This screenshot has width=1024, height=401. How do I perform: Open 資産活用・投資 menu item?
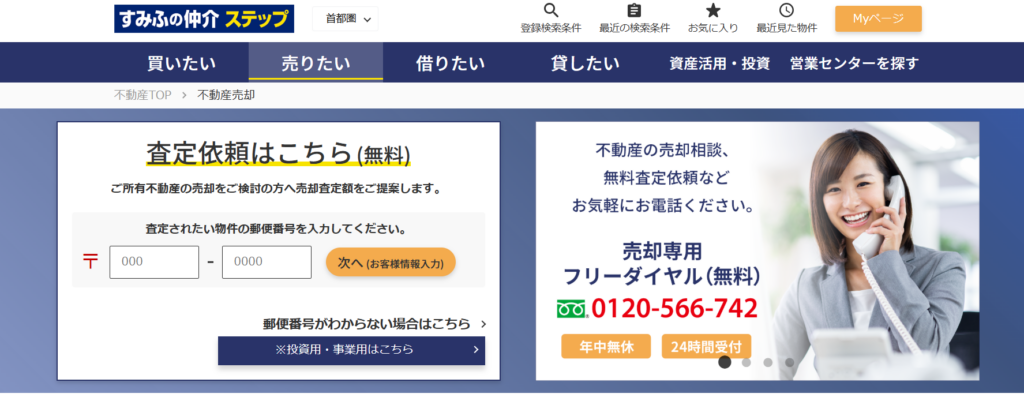(x=720, y=63)
